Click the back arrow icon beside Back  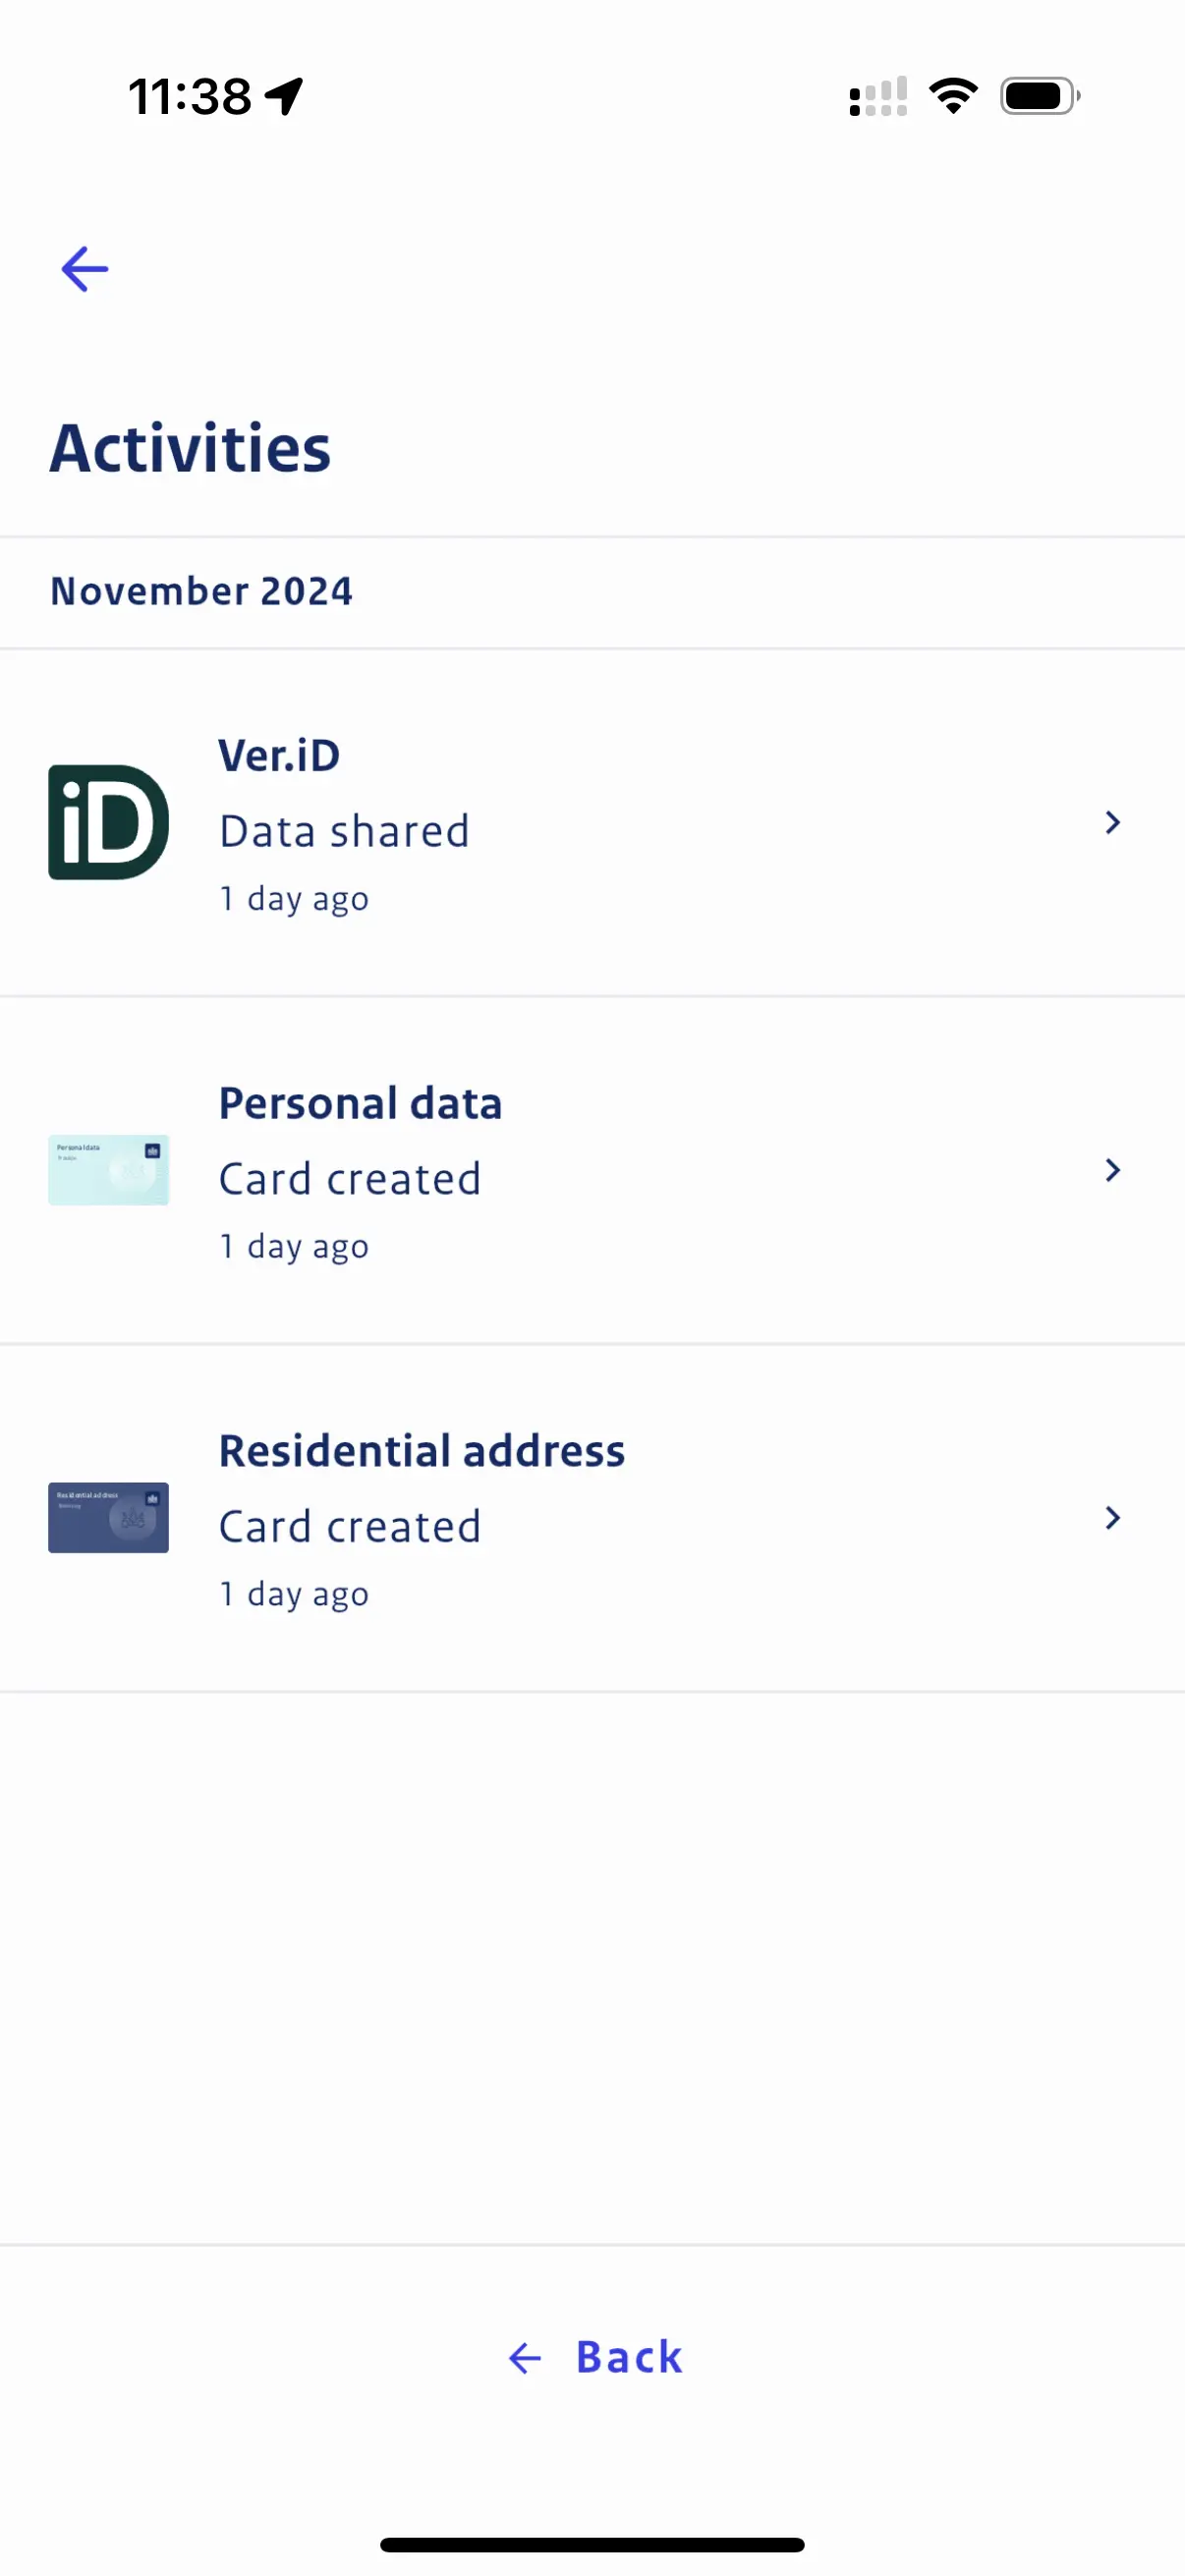point(524,2357)
